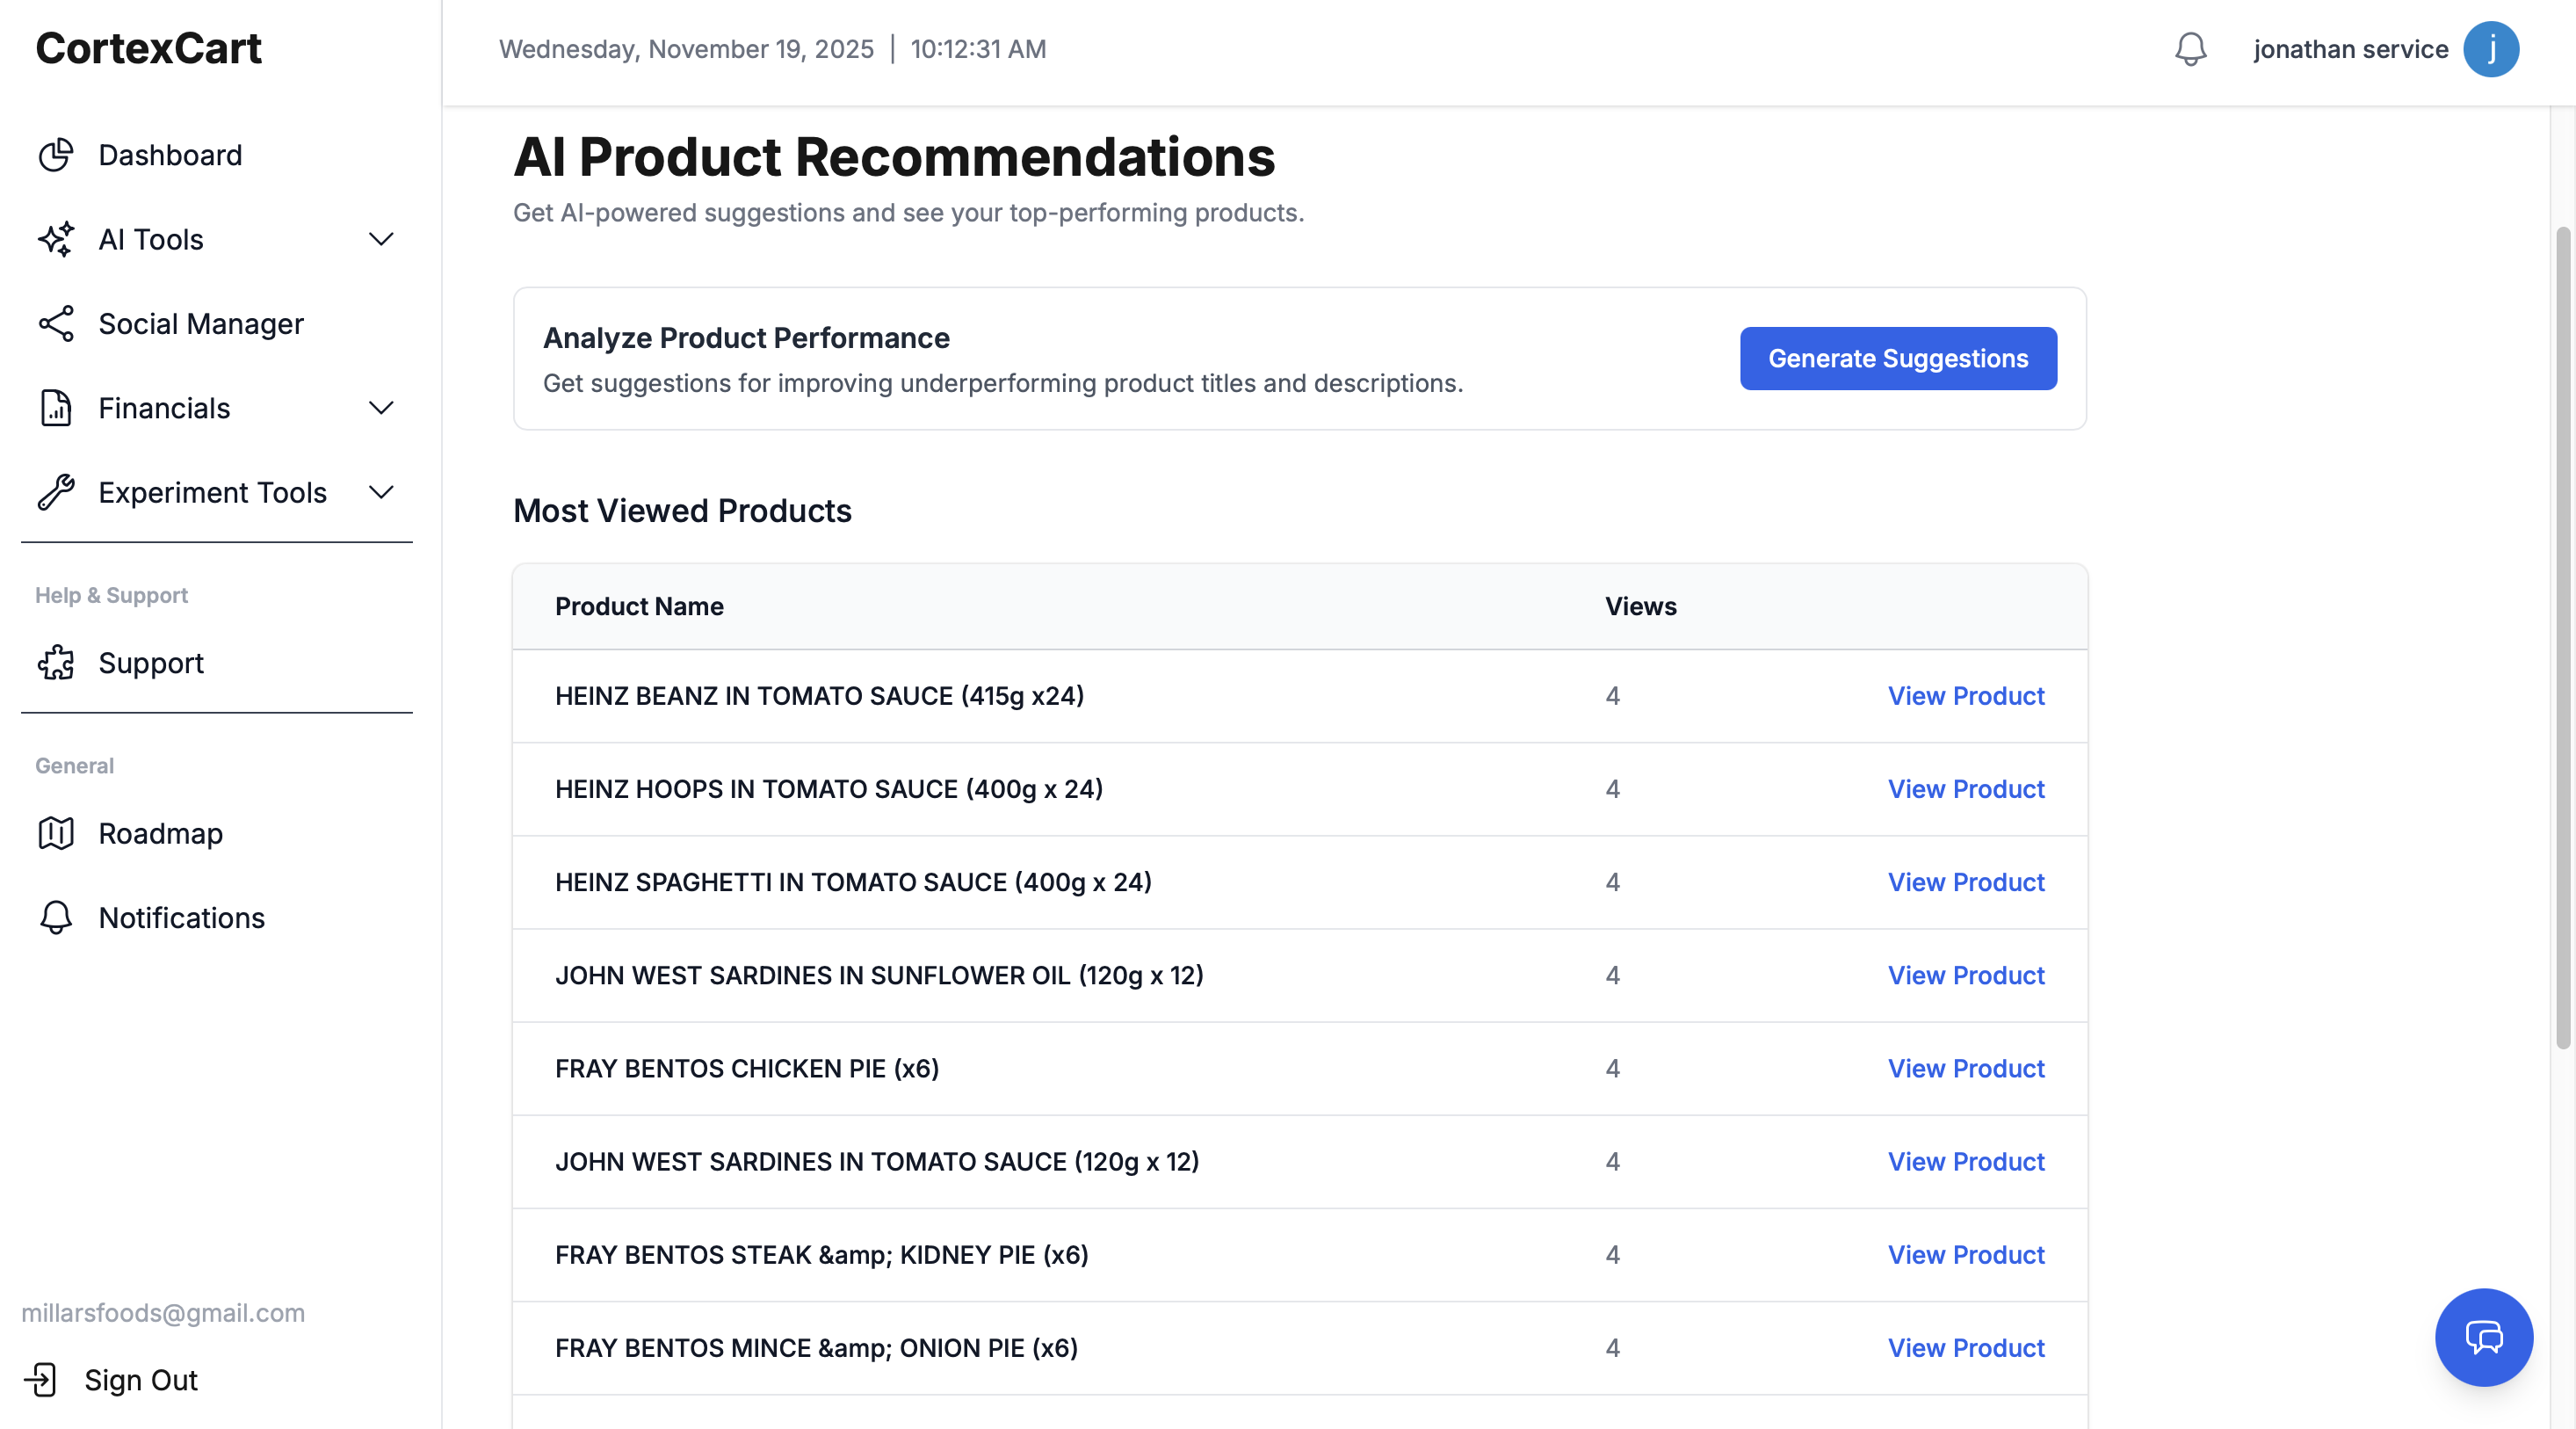The height and width of the screenshot is (1429, 2576).
Task: Select the Social Manager share icon
Action: (x=55, y=323)
